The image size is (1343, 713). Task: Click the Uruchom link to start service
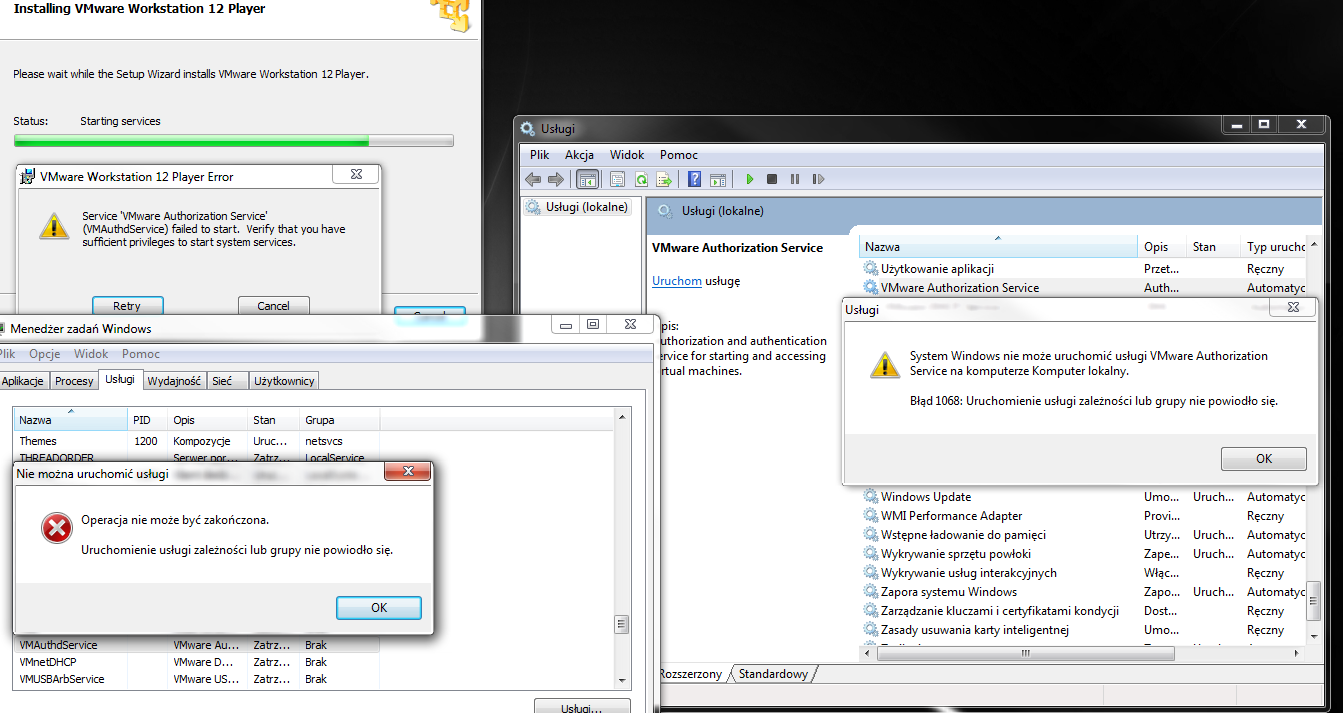point(677,281)
